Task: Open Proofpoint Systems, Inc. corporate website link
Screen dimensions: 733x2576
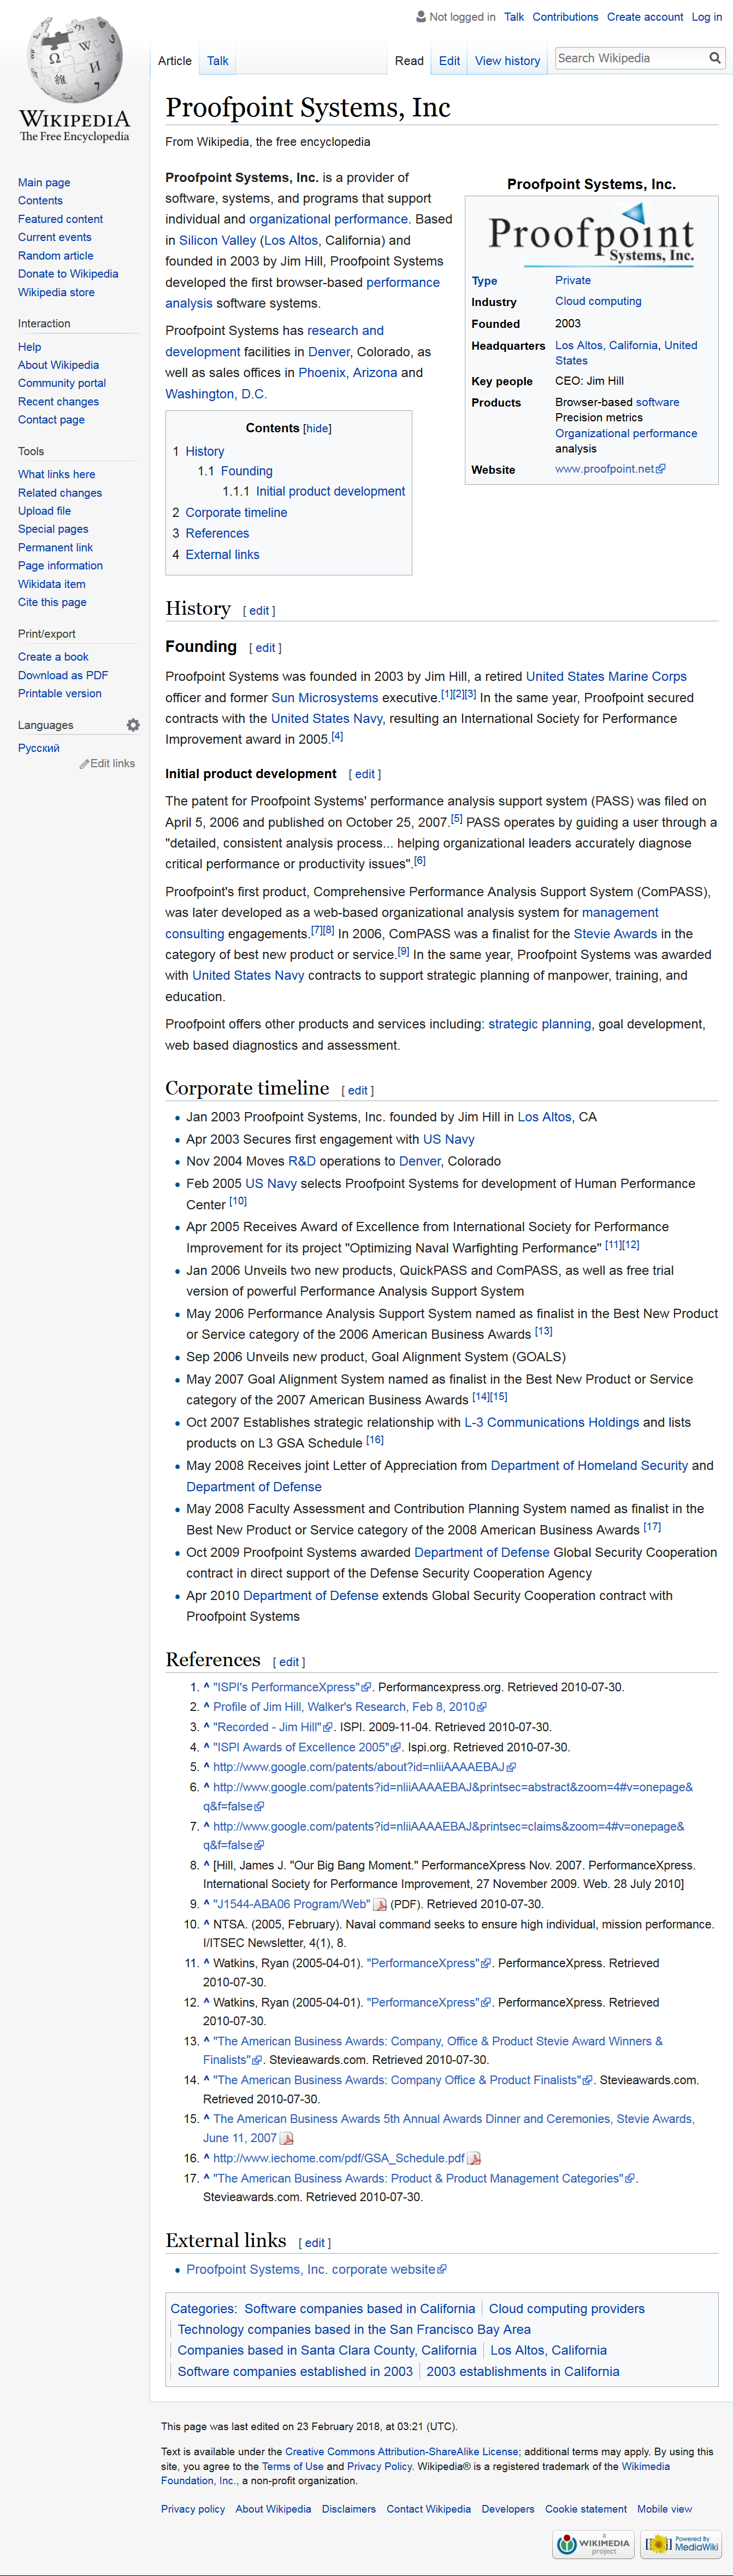Action: 316,2270
